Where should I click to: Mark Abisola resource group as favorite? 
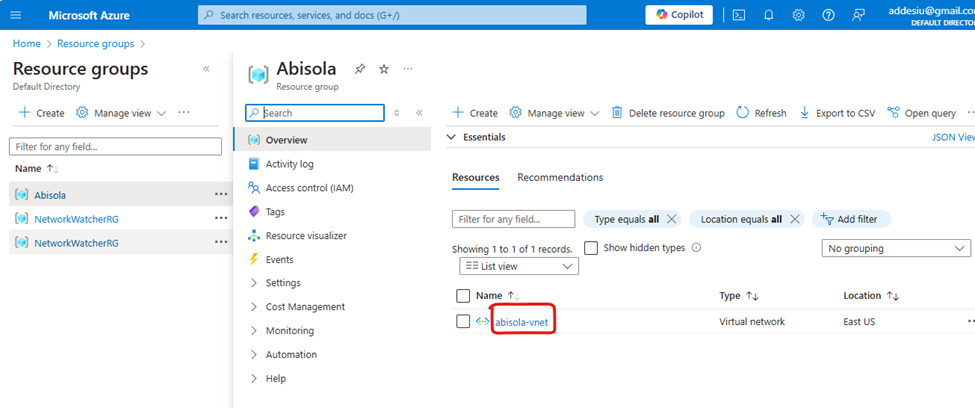(384, 69)
